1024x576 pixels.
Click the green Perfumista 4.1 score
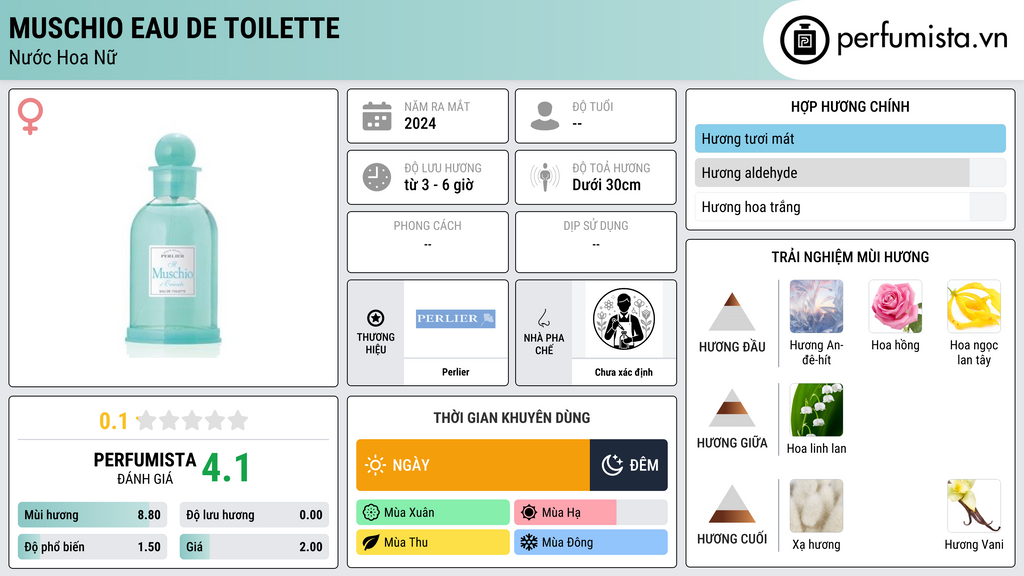(226, 468)
